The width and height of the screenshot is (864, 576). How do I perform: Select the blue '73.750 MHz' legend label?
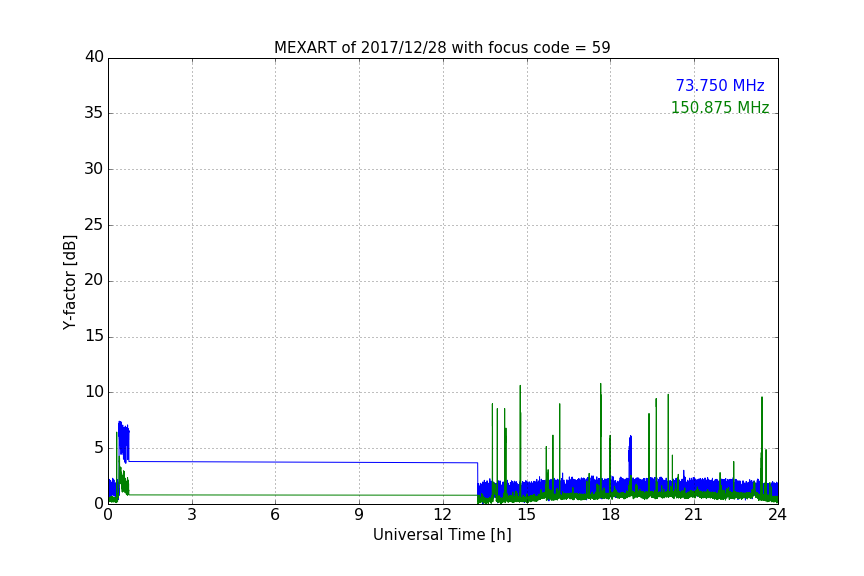(720, 86)
